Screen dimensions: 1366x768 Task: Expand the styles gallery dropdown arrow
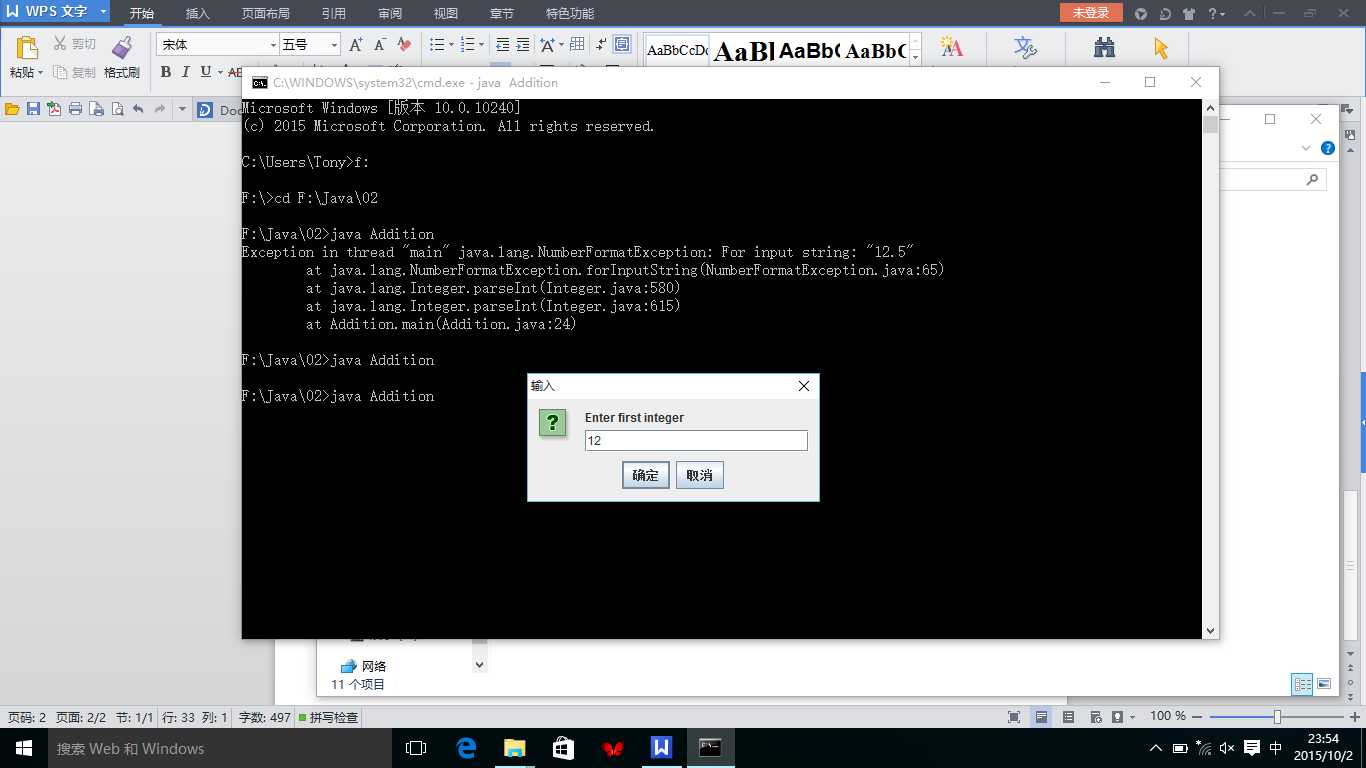[915, 57]
